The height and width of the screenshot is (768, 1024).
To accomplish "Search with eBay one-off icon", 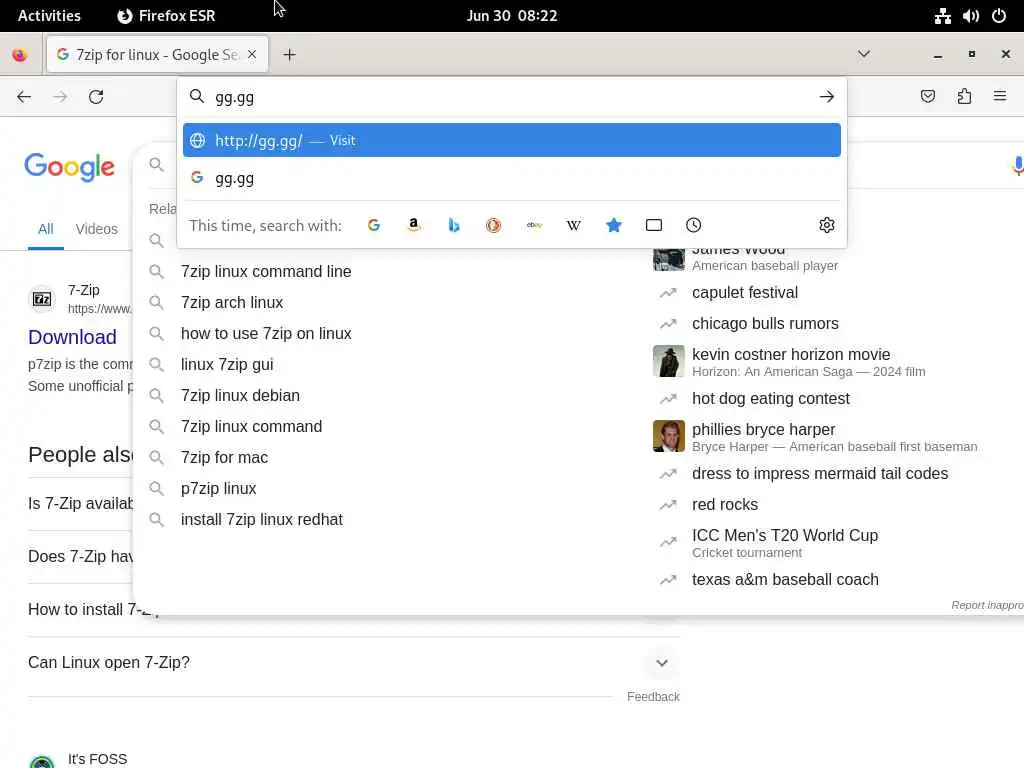I will [x=534, y=225].
